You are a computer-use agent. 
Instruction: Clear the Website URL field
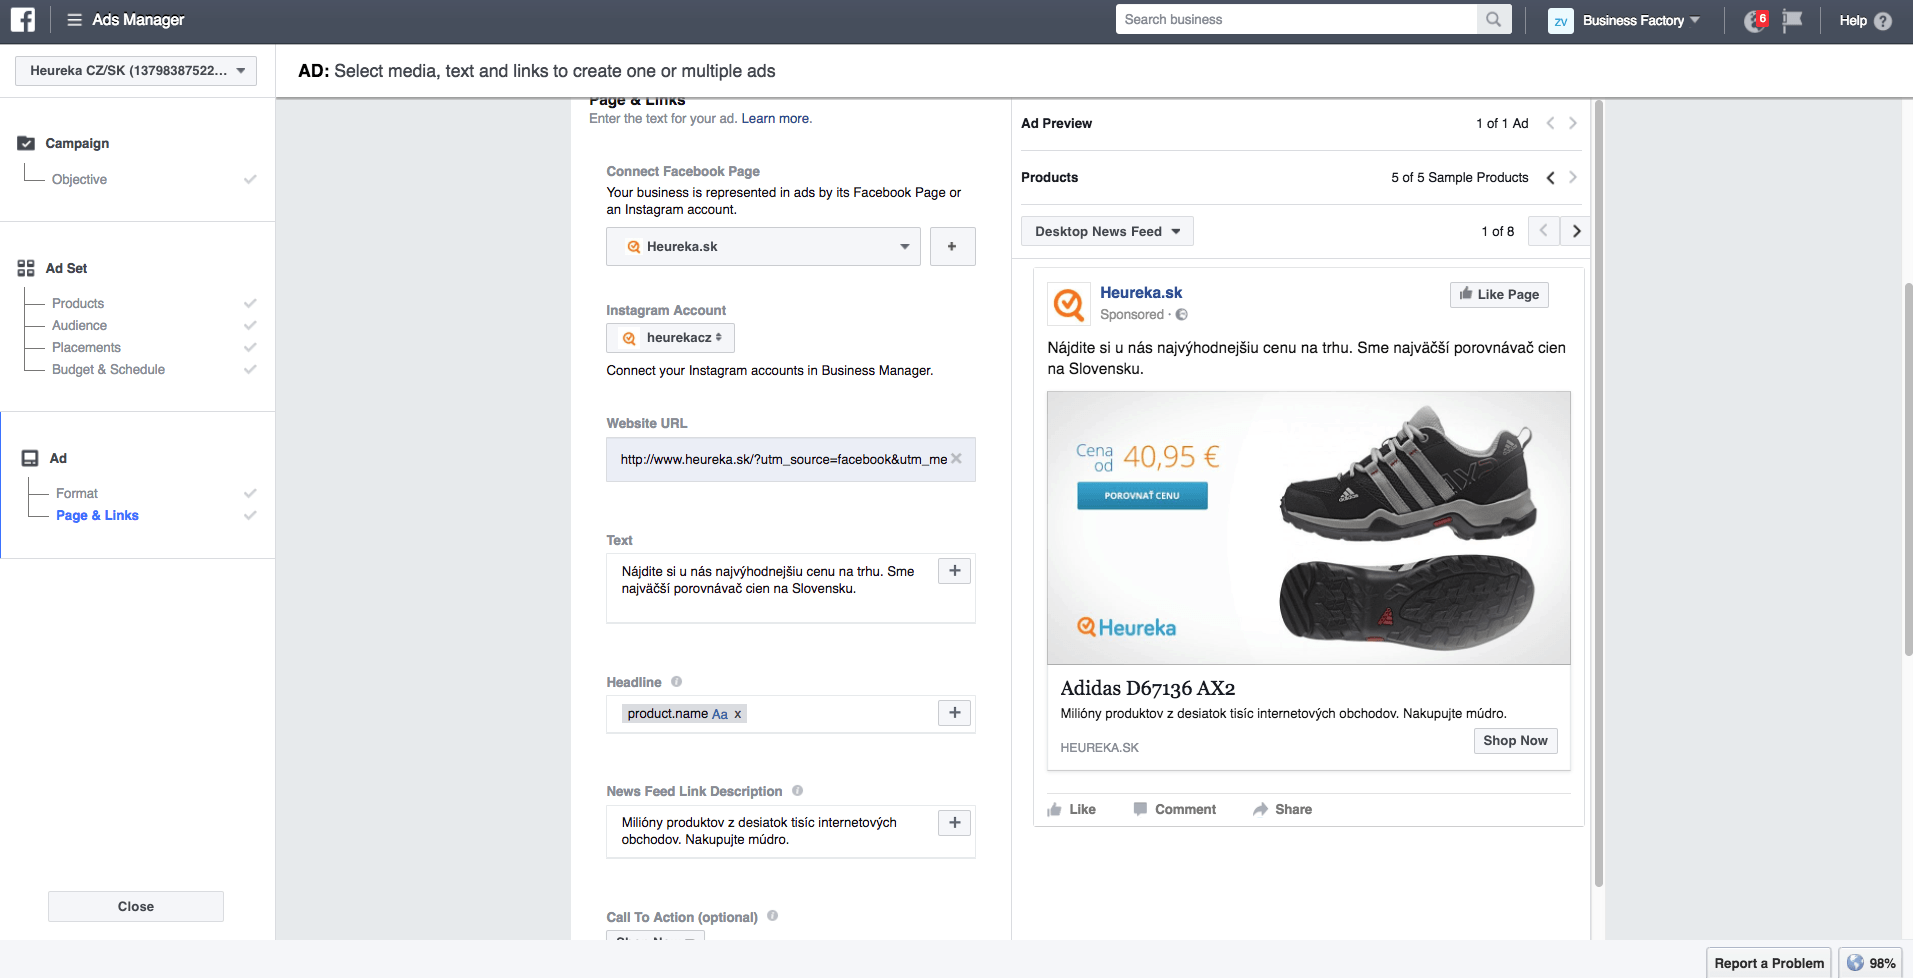pyautogui.click(x=957, y=459)
